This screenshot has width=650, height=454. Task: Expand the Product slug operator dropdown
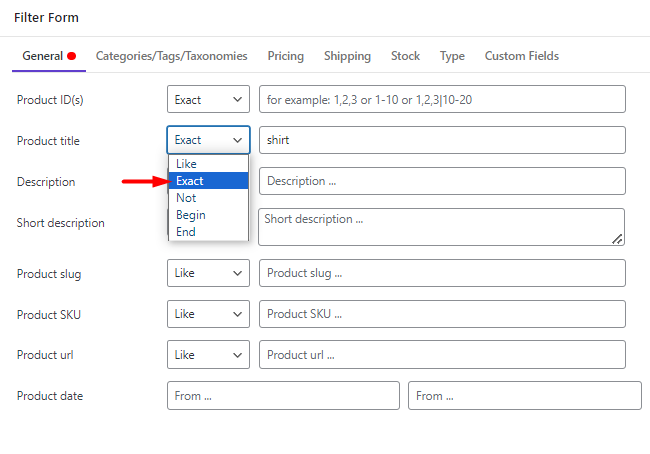tap(209, 273)
